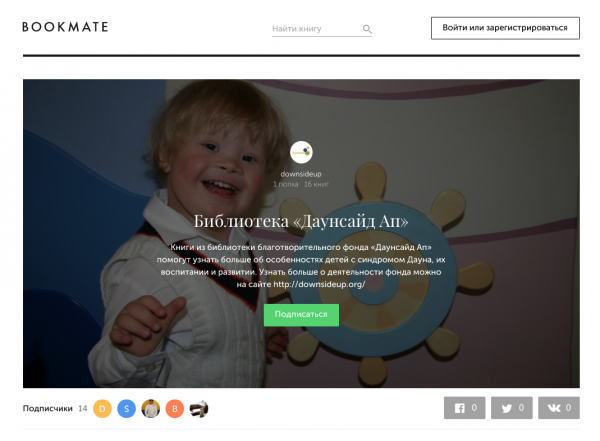
Task: Click the Bookmate logo
Action: point(65,27)
